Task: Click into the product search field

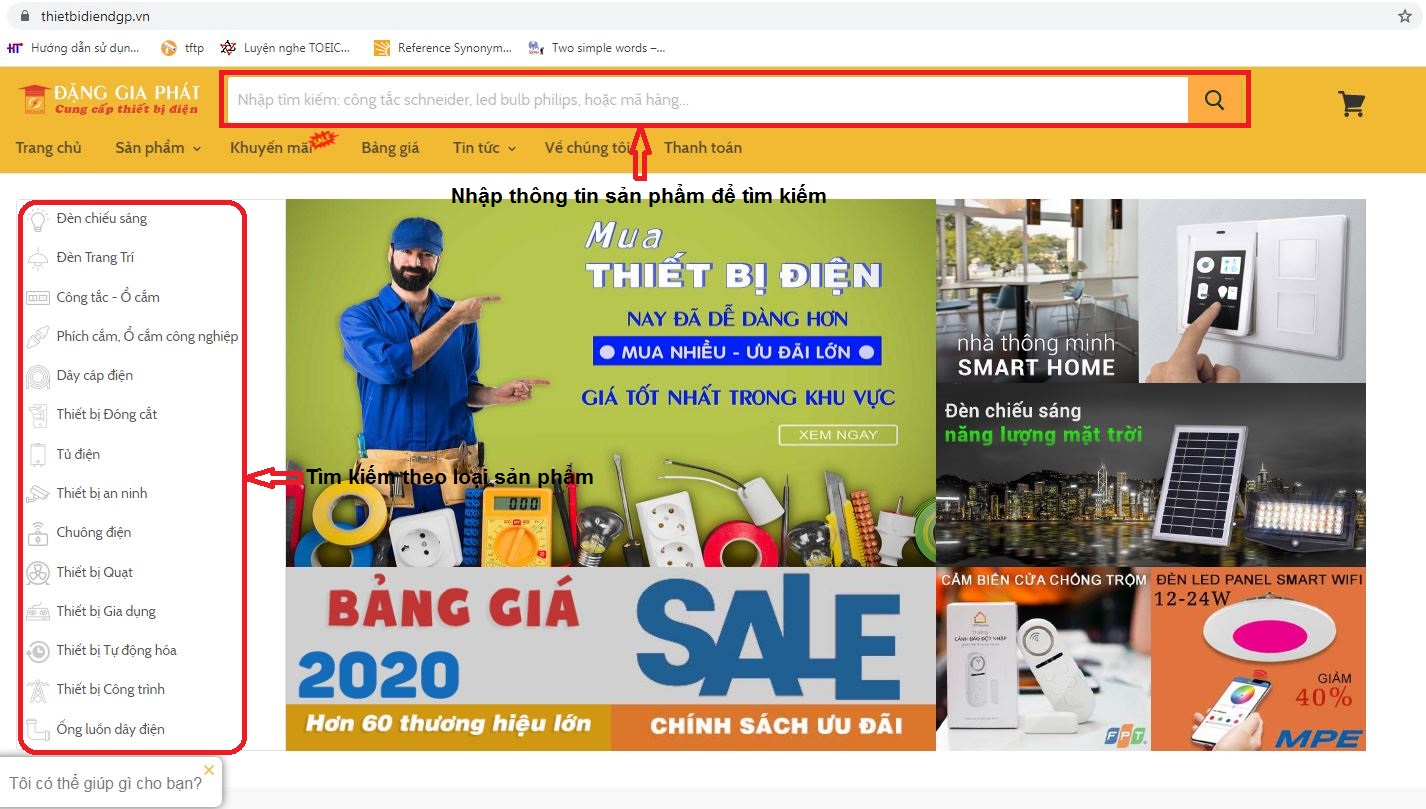Action: click(x=708, y=99)
